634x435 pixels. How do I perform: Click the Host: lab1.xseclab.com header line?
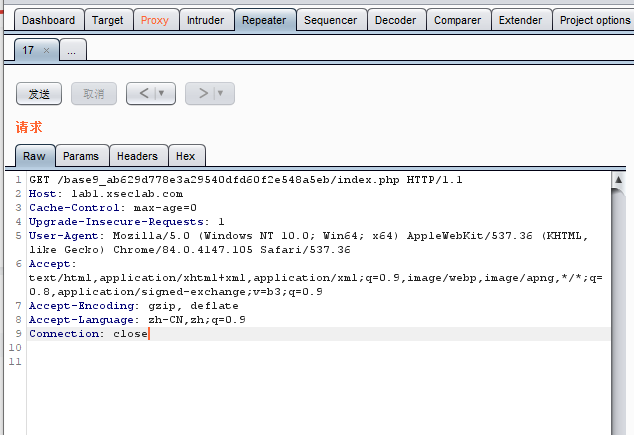[x=106, y=194]
